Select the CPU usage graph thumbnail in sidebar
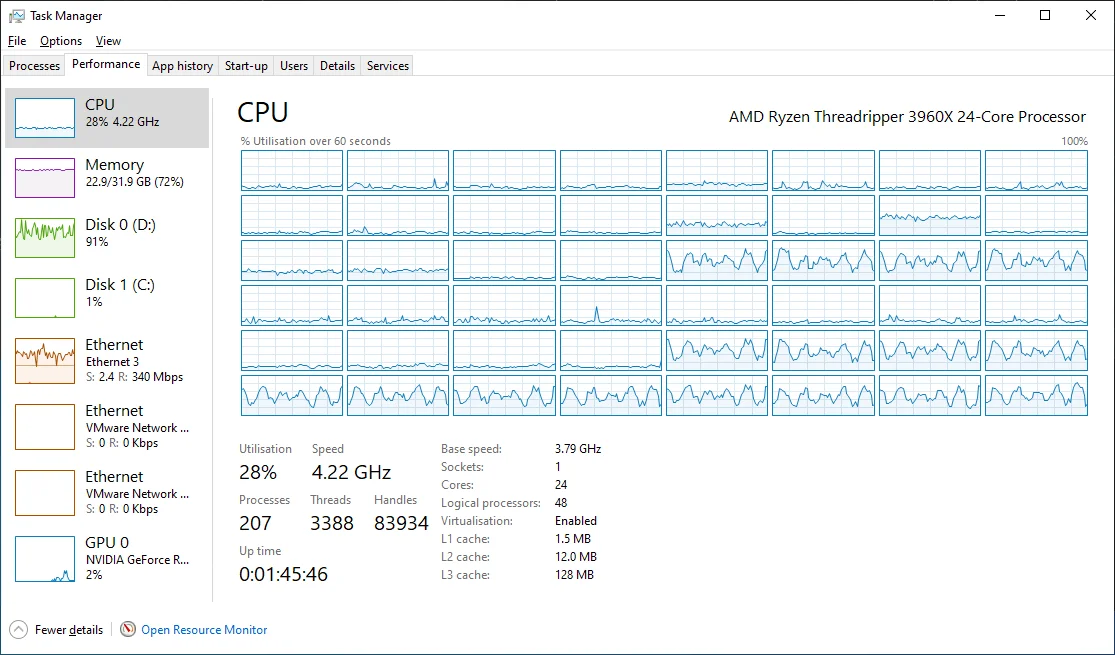The image size is (1115, 655). tap(45, 118)
